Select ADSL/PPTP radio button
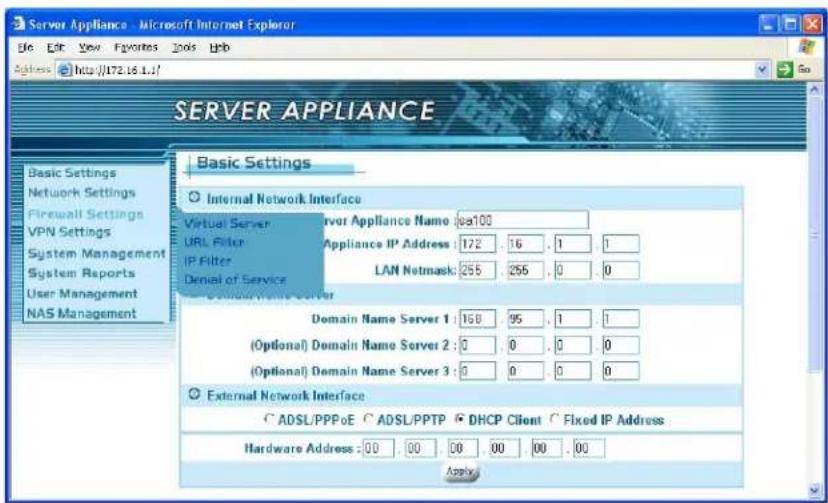This screenshot has width=828, height=503. click(x=369, y=419)
